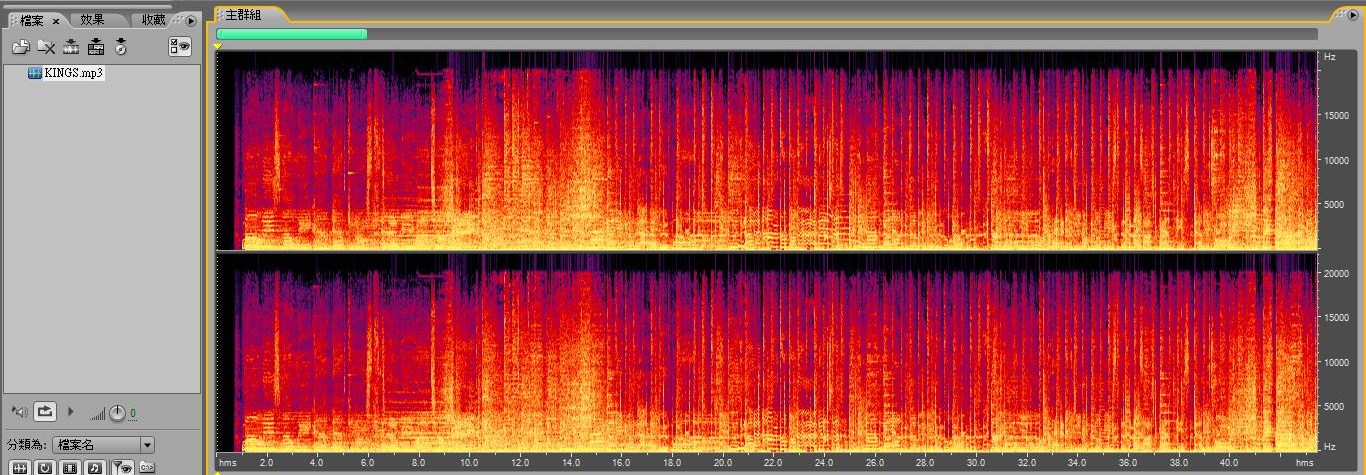Image resolution: width=1366 pixels, height=475 pixels.
Task: Open the 主群組 panel flyout menu arrow
Action: (x=1352, y=15)
